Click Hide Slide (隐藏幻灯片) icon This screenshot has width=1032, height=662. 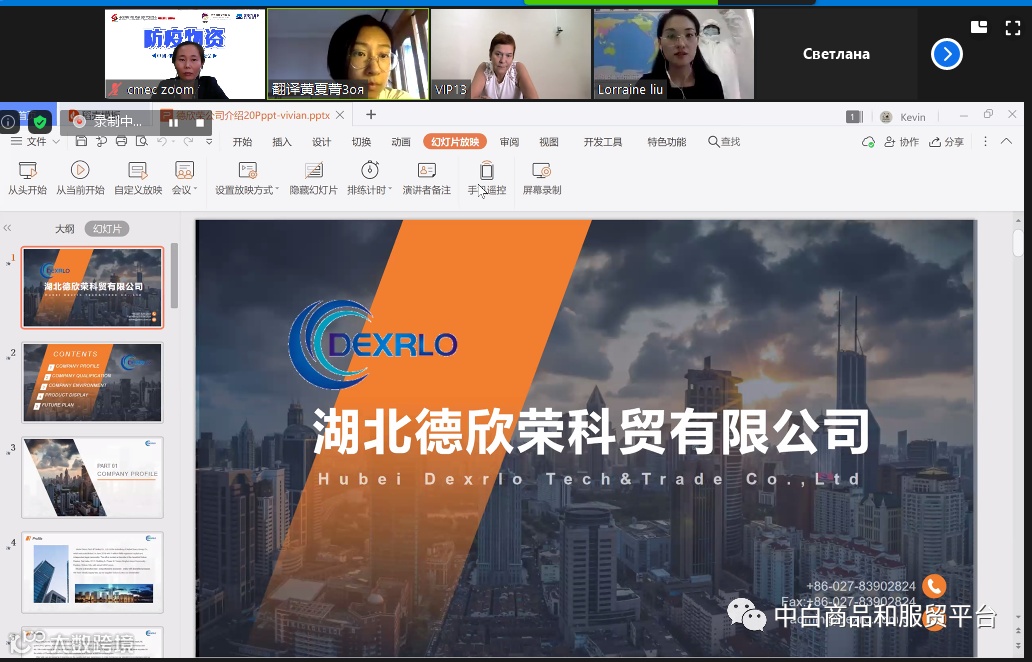tap(313, 171)
